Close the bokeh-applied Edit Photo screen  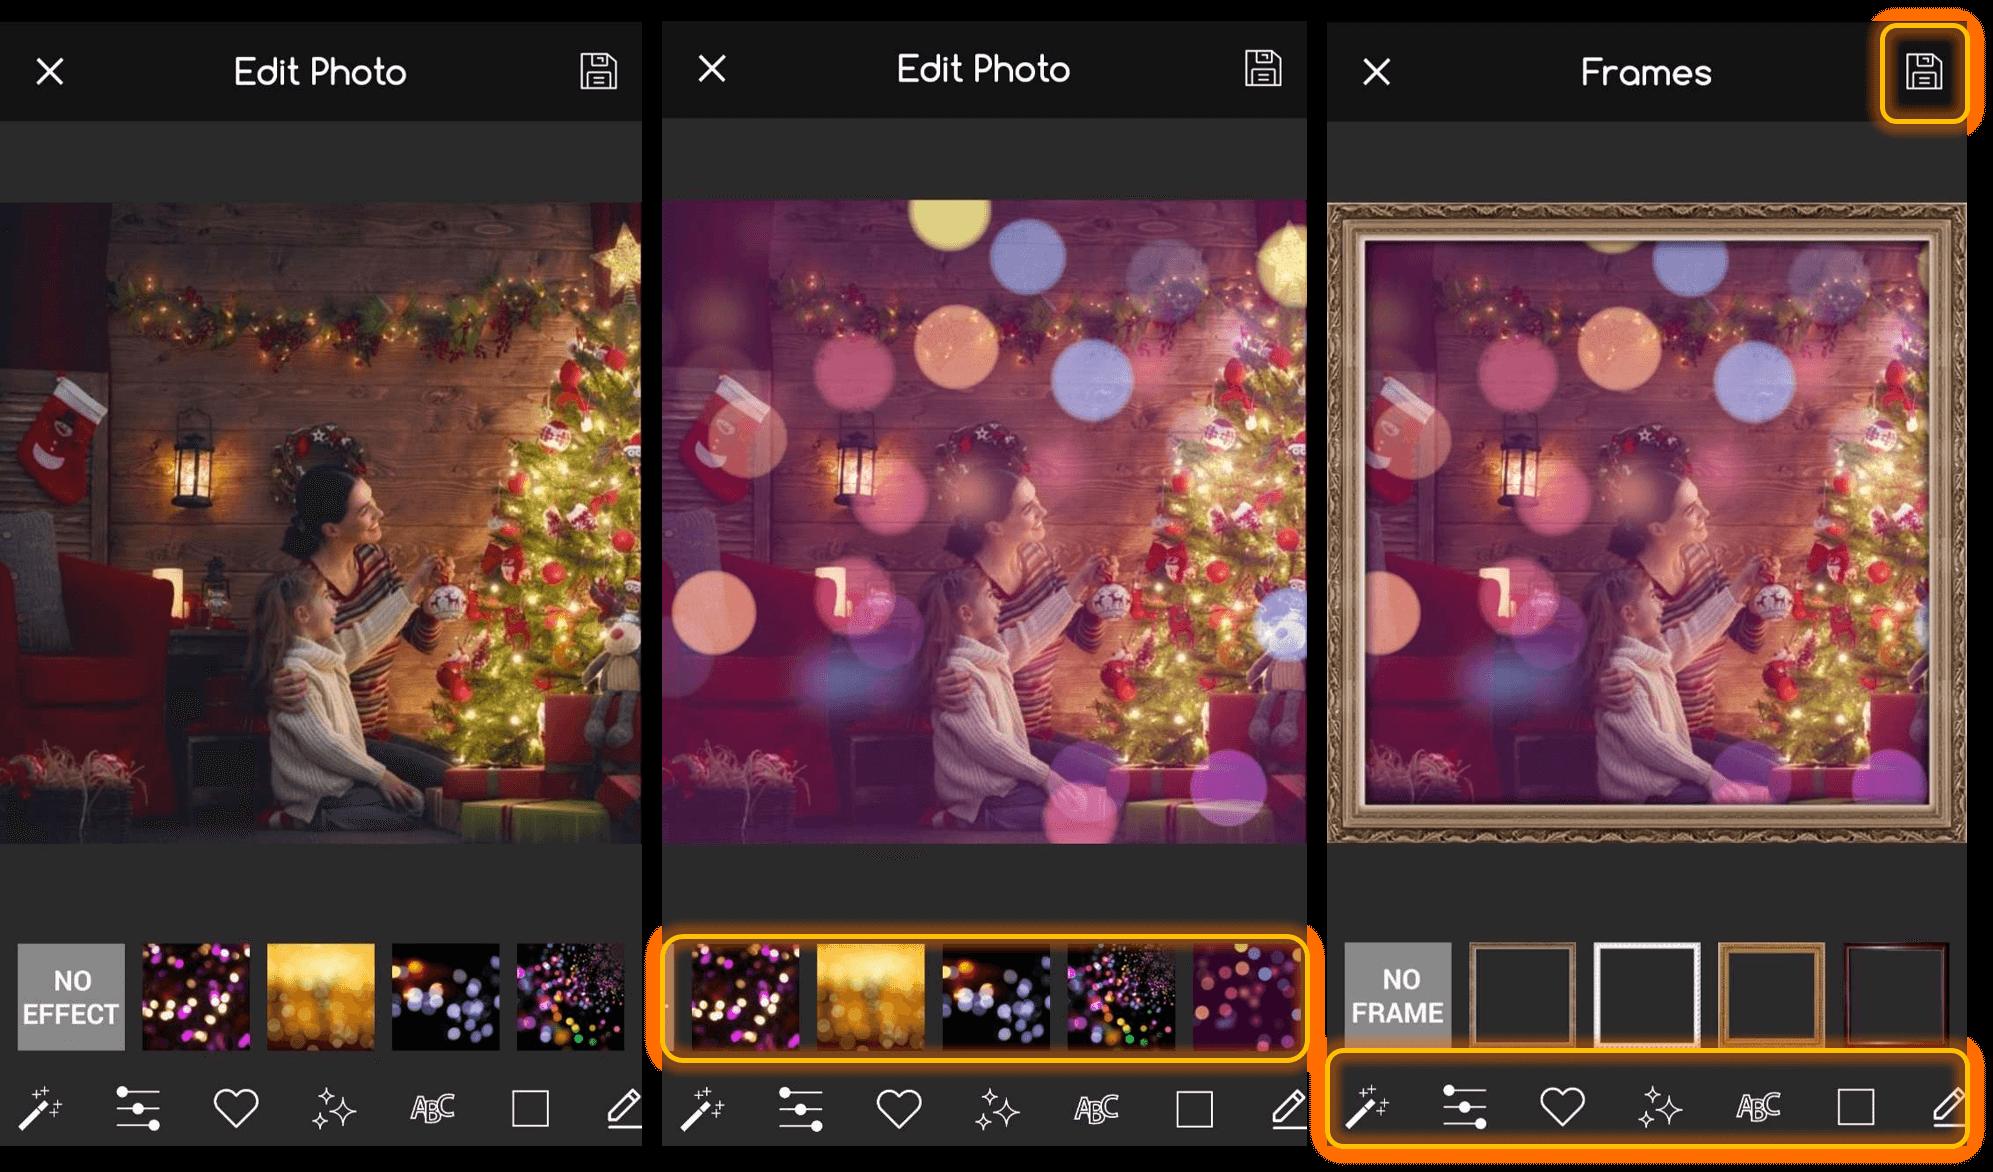point(711,69)
